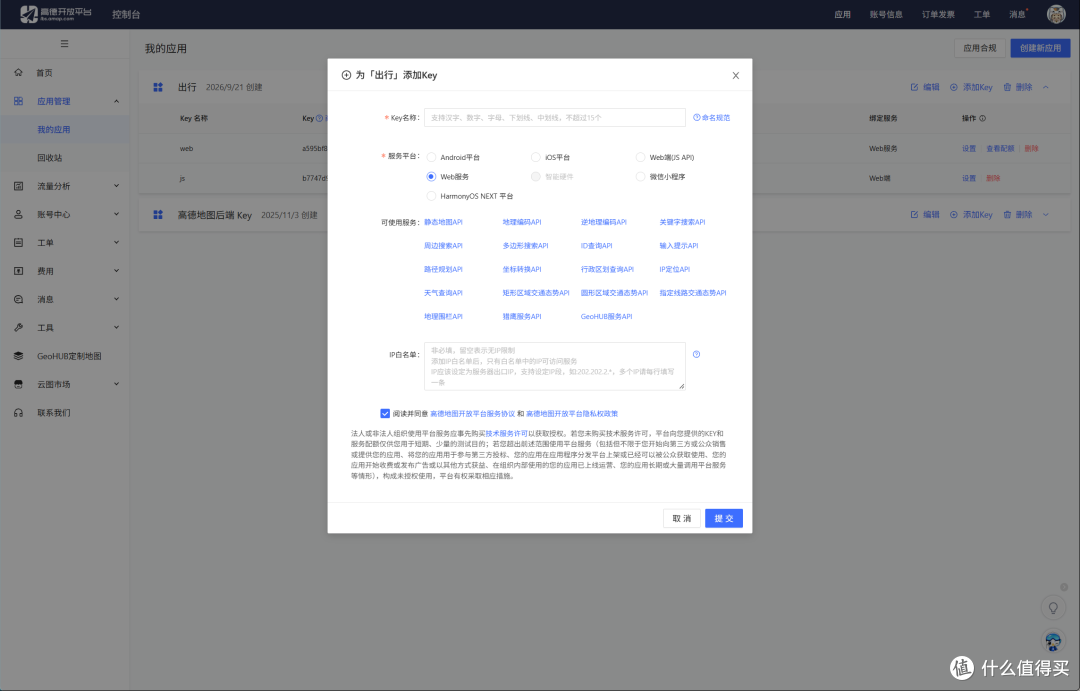1080x691 pixels.
Task: Close the 添加Key dialog with the X
Action: point(736,75)
